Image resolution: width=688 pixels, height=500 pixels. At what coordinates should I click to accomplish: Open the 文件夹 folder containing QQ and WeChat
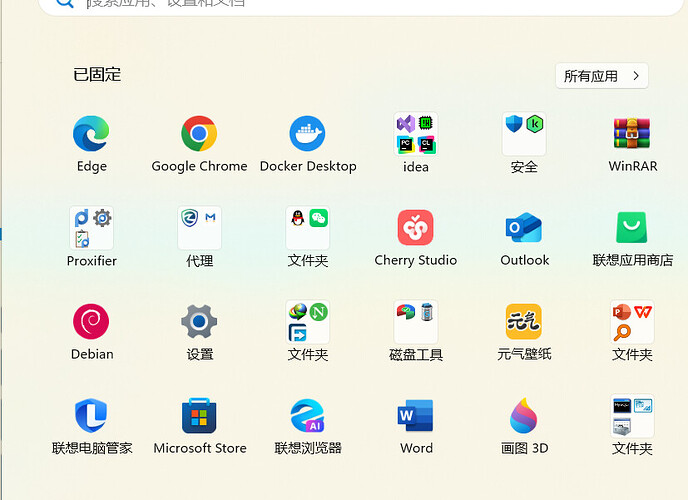pos(308,228)
